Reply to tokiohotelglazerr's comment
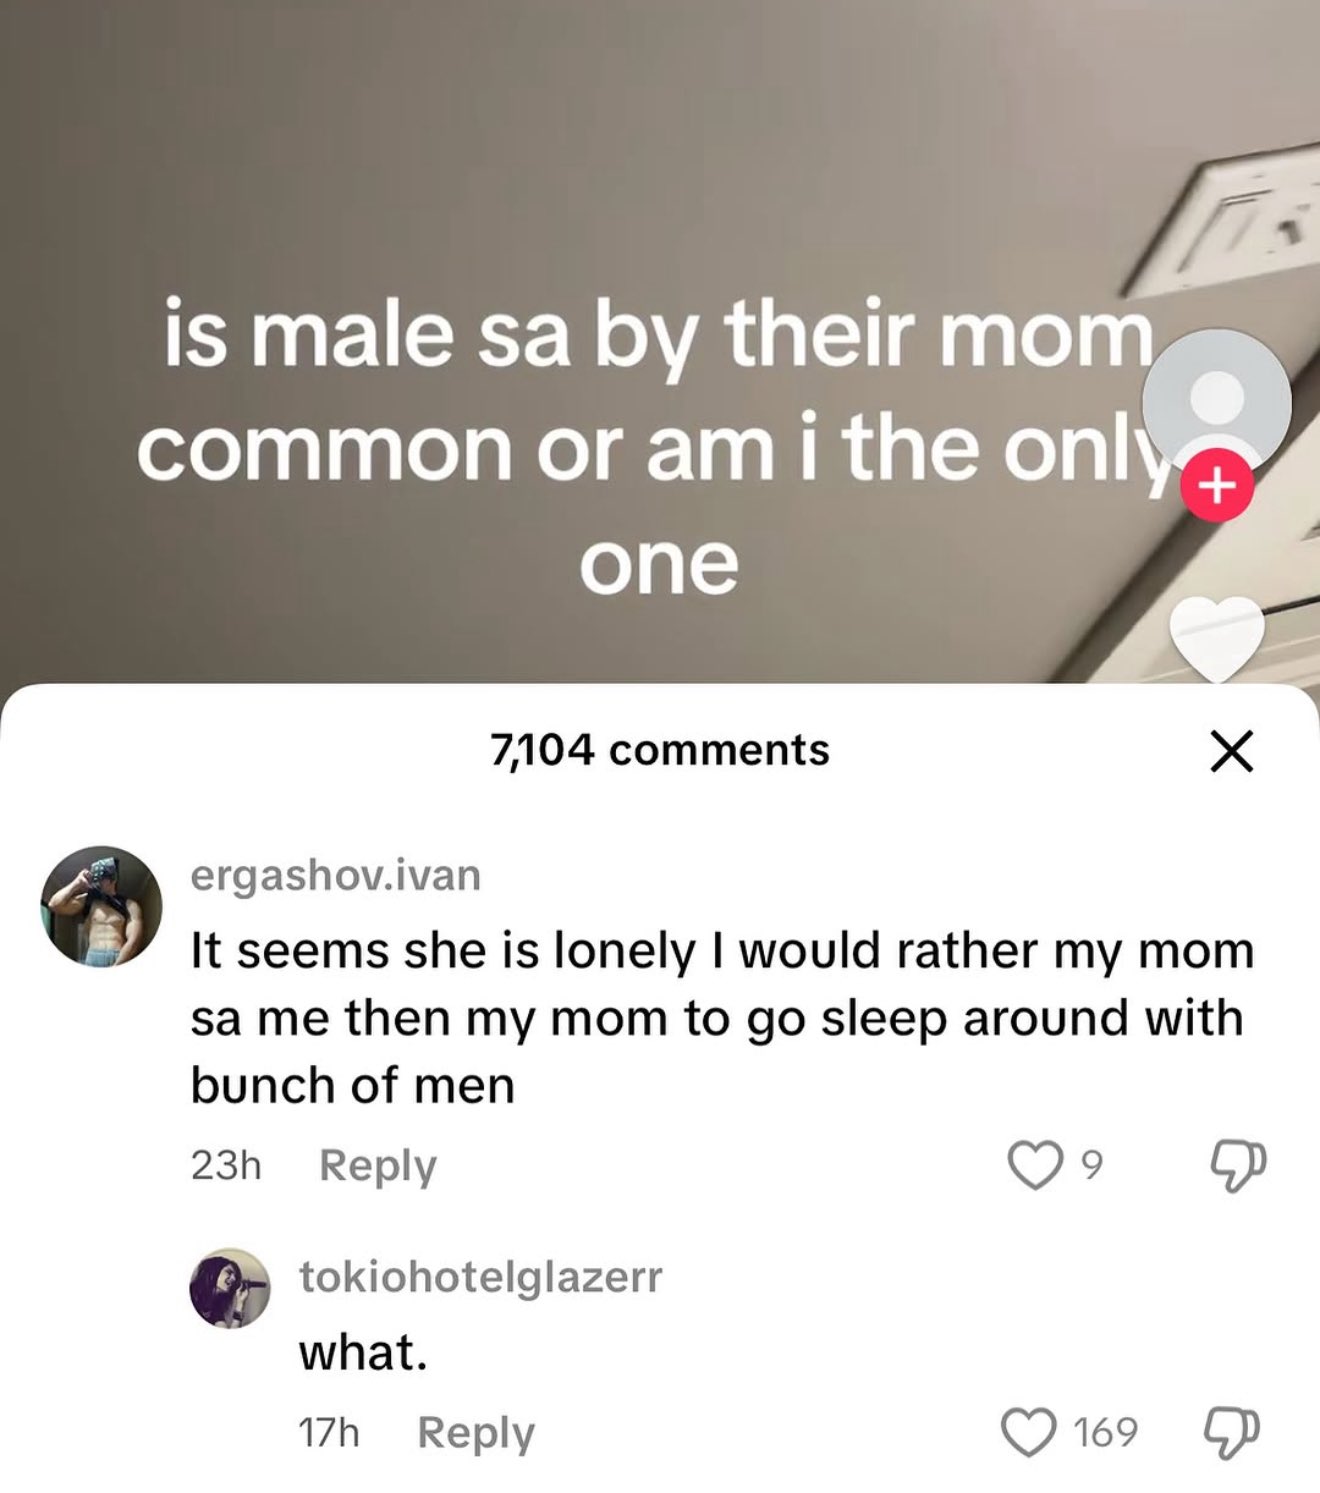This screenshot has height=1493, width=1320. tap(476, 1433)
